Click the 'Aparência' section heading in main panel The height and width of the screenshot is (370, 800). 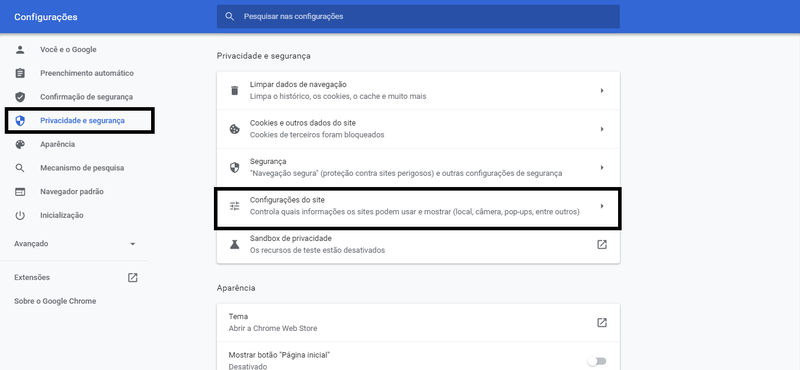pyautogui.click(x=236, y=288)
